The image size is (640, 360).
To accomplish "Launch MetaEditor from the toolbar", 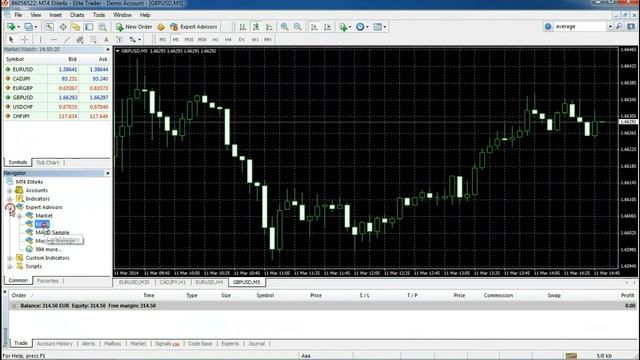I will pyautogui.click(x=161, y=27).
